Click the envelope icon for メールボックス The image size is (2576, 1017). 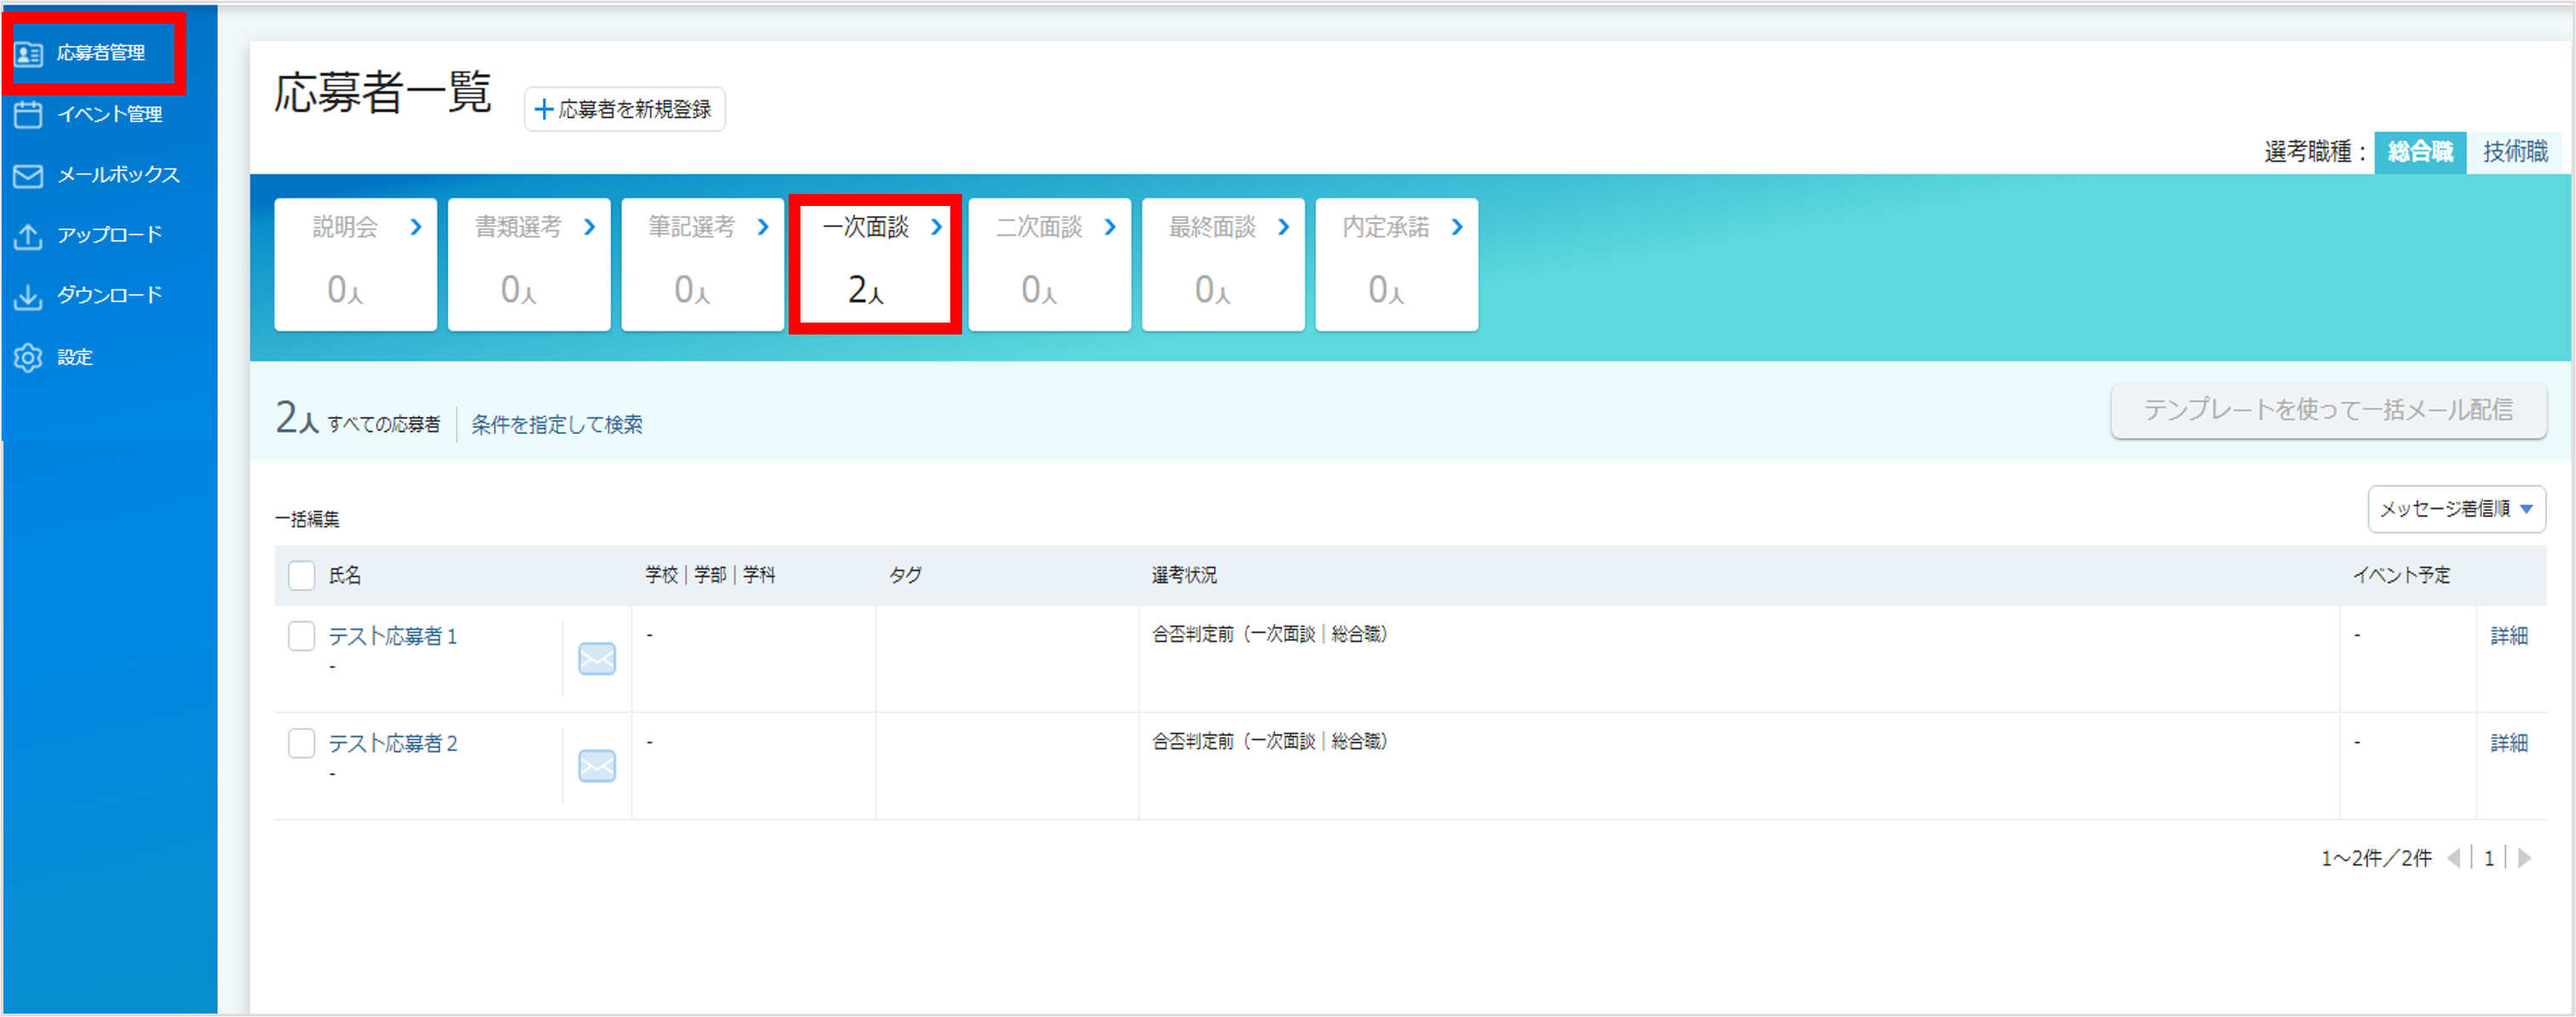(x=28, y=176)
